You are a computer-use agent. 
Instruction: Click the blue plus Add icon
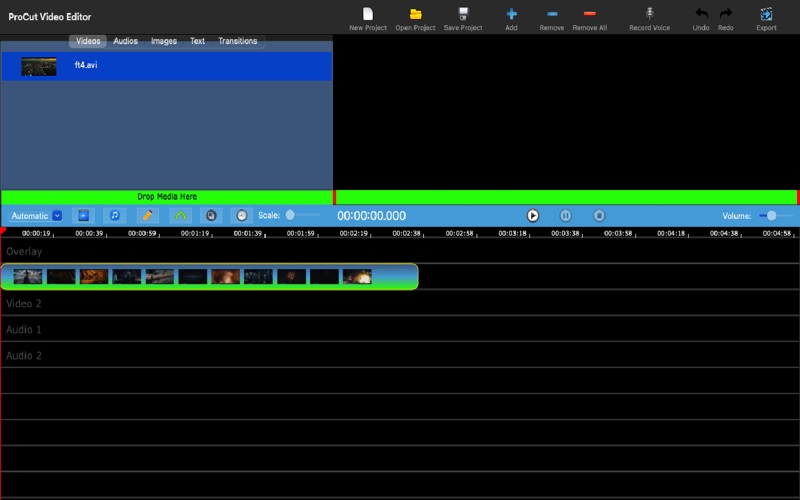coord(511,14)
